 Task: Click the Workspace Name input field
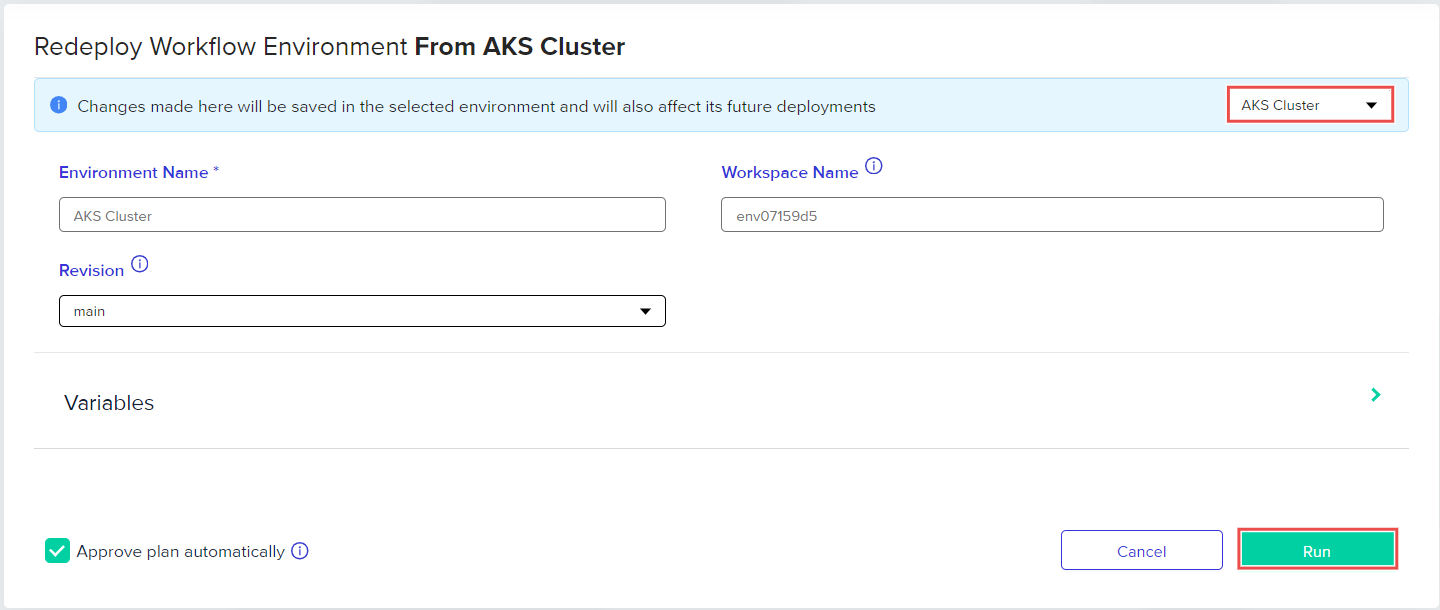[x=1052, y=215]
